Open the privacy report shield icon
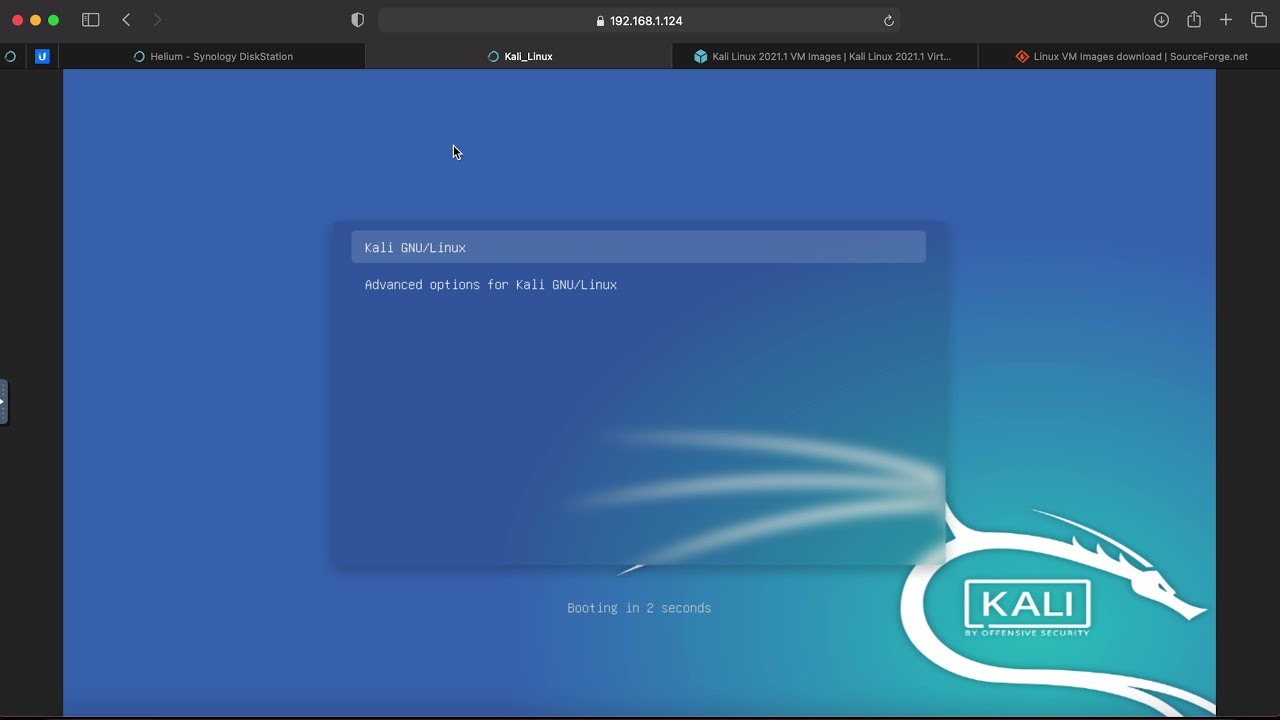This screenshot has height=720, width=1280. click(358, 20)
